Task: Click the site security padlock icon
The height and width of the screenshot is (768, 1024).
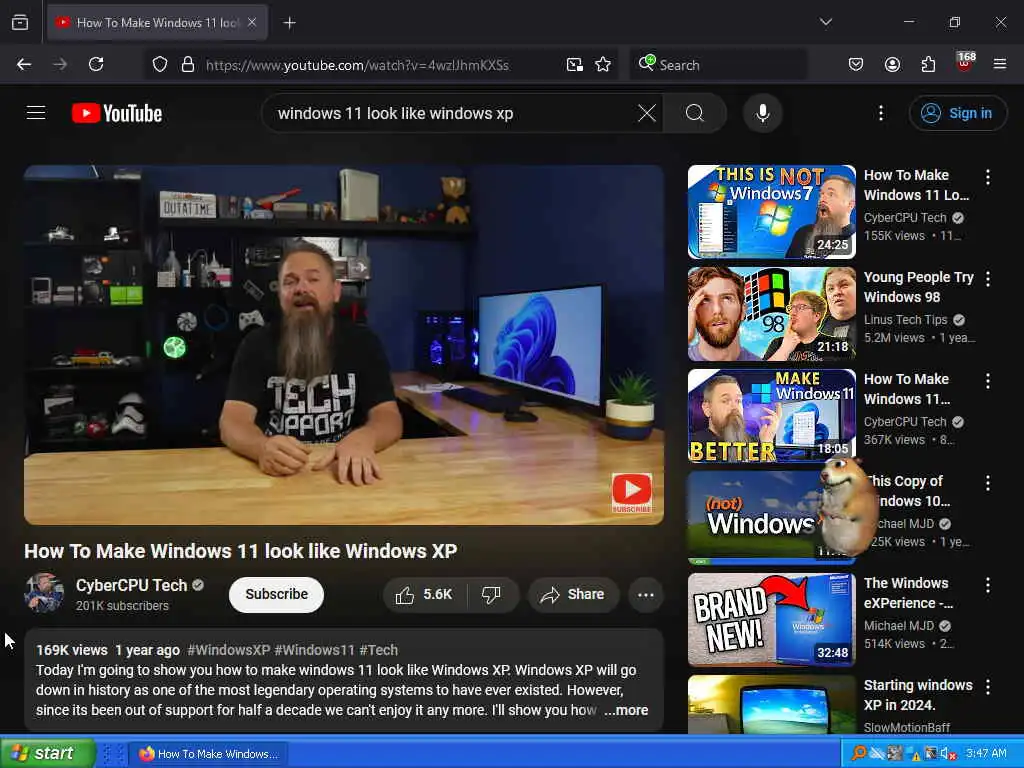Action: click(188, 65)
